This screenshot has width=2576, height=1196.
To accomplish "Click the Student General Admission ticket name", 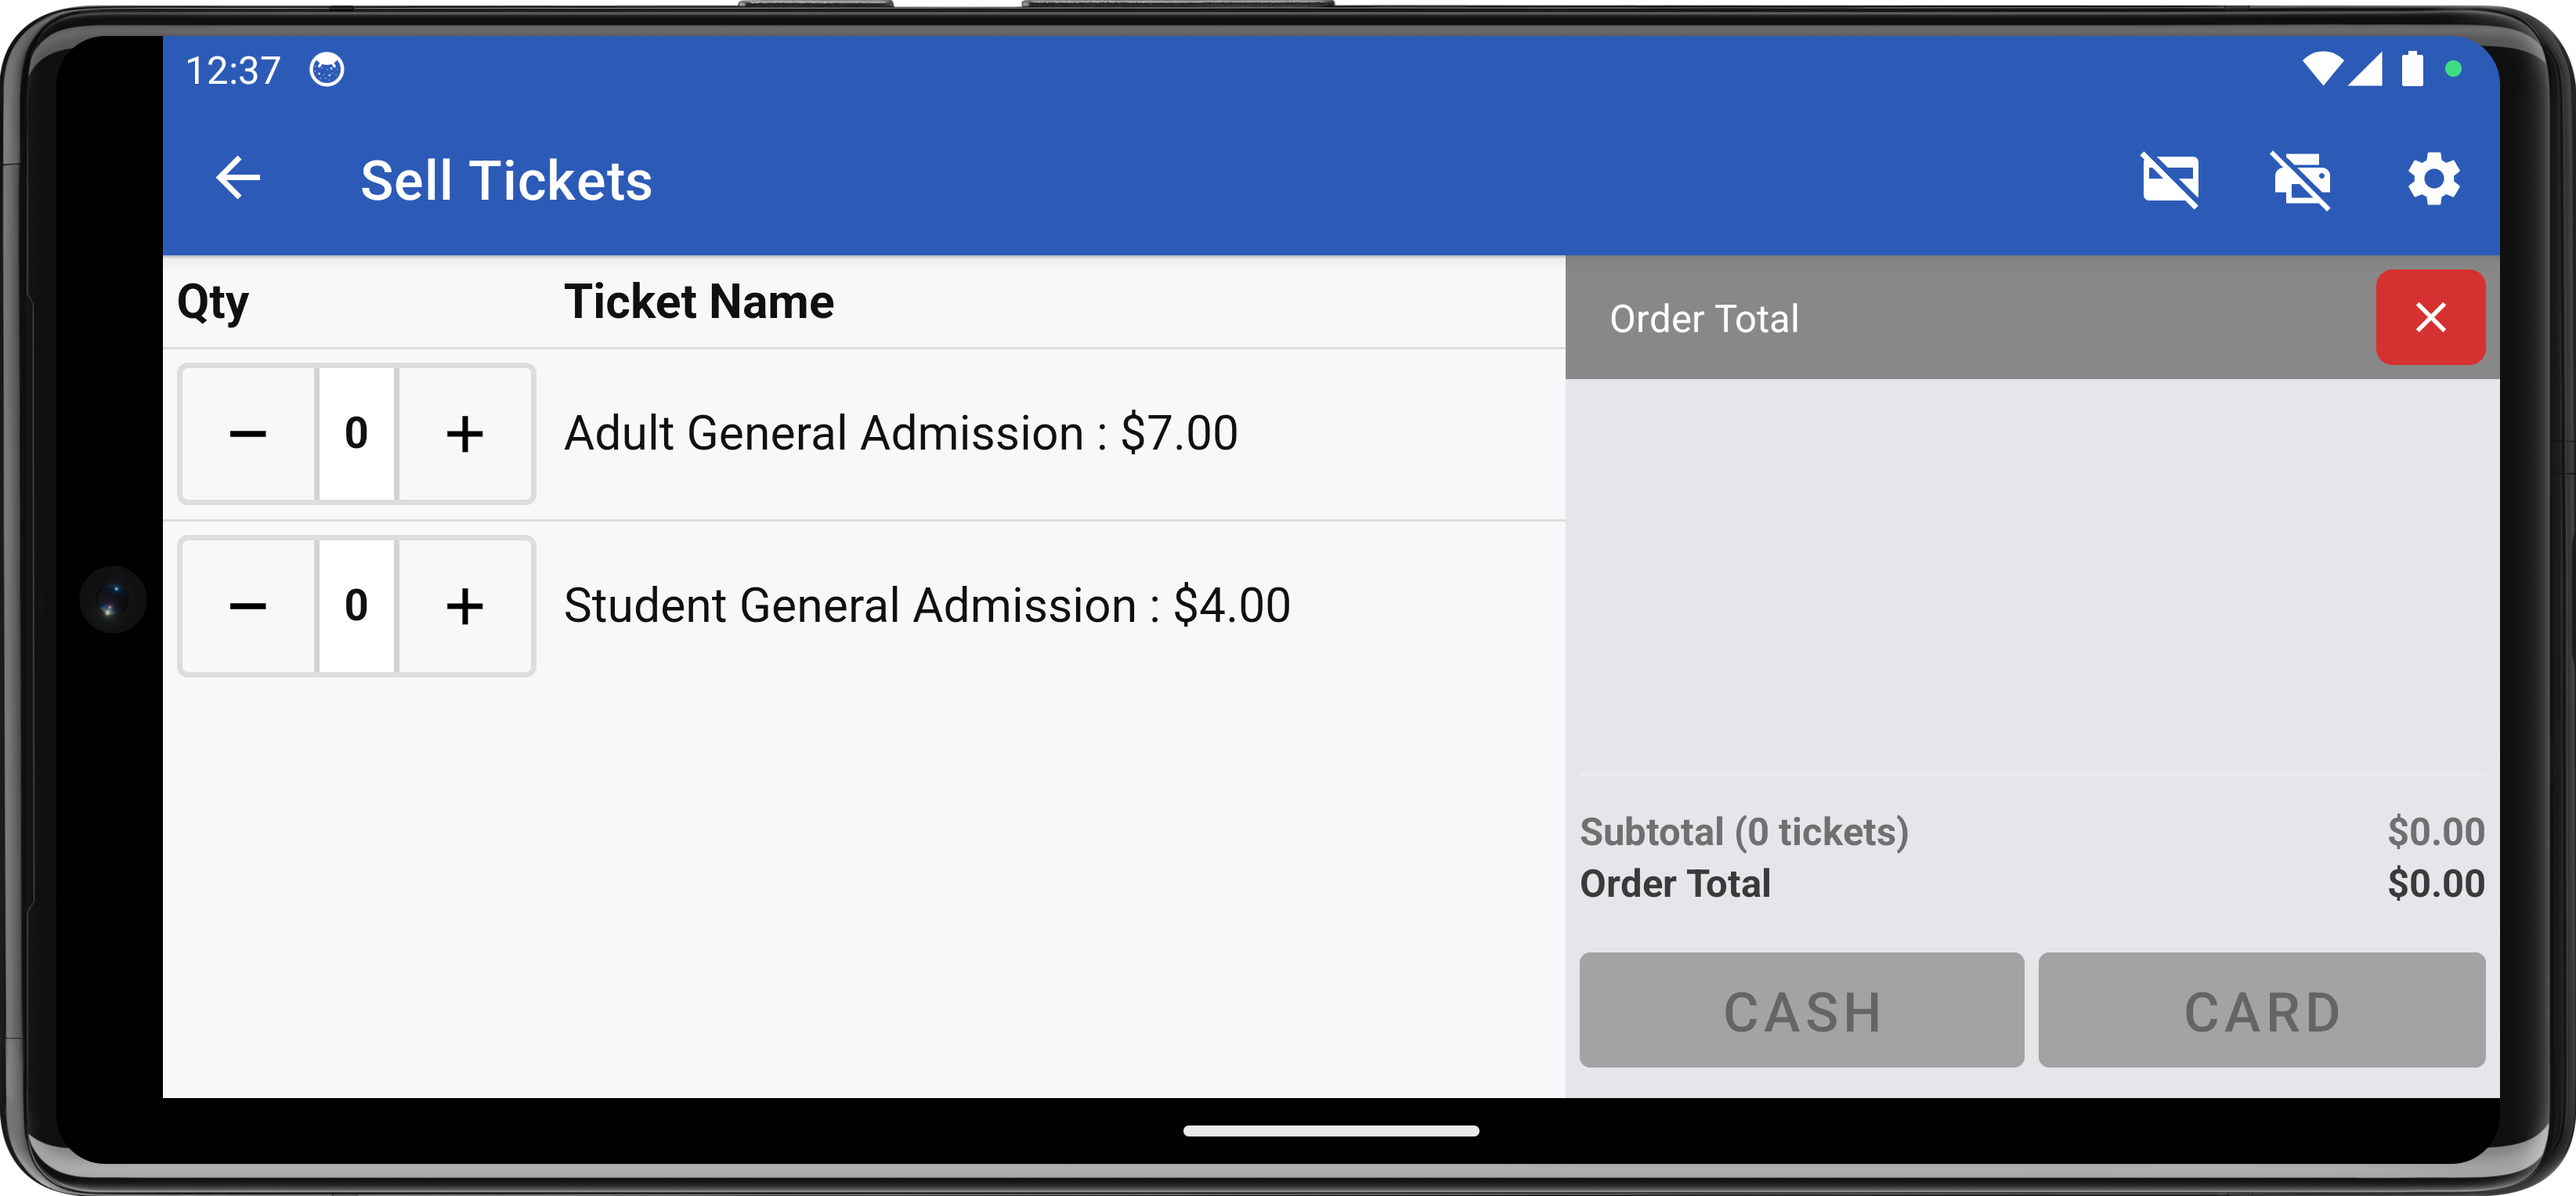I will click(x=927, y=606).
